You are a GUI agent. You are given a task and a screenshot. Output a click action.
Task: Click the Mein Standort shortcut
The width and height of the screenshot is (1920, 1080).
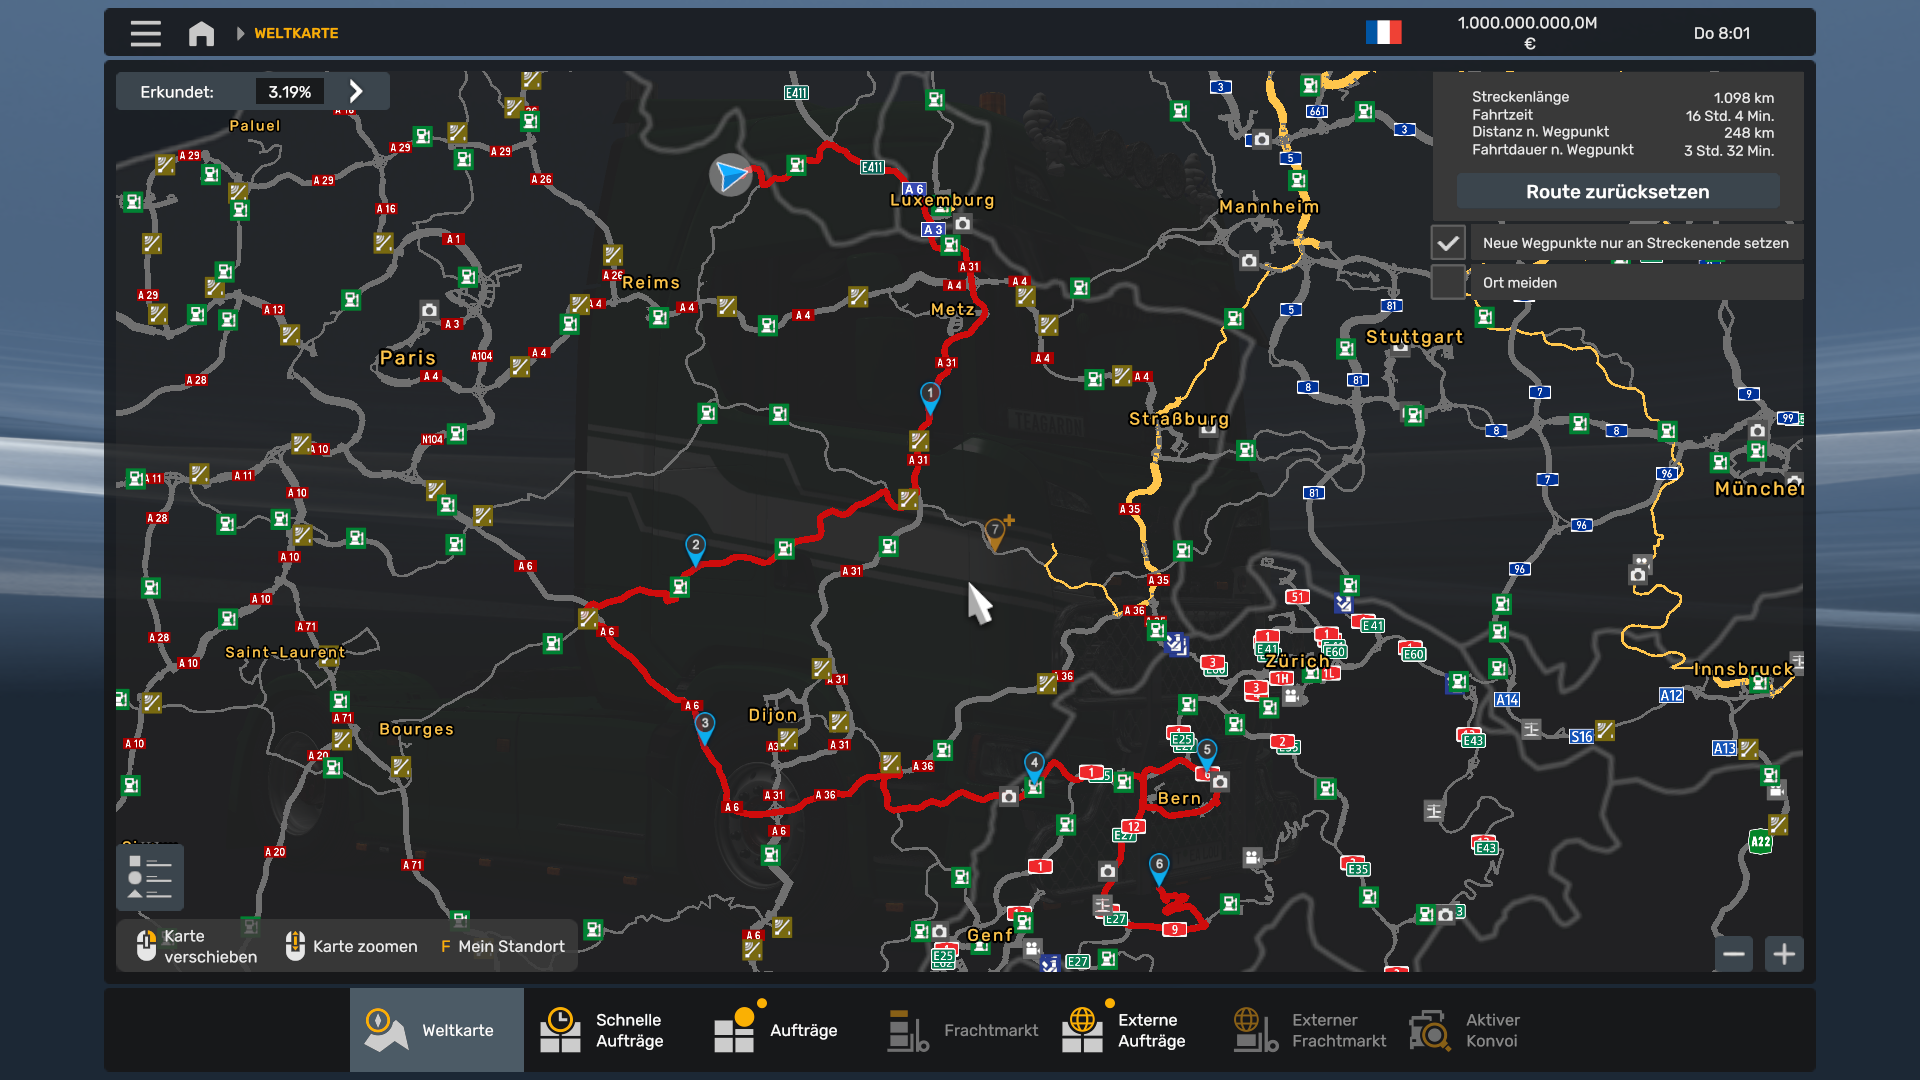click(502, 946)
